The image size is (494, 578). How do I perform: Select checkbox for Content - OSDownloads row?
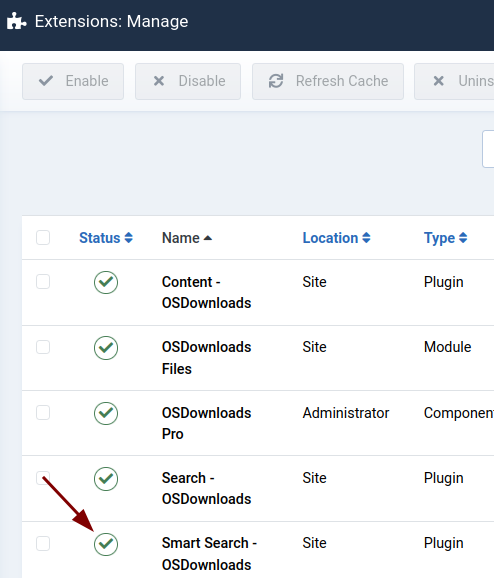point(43,282)
